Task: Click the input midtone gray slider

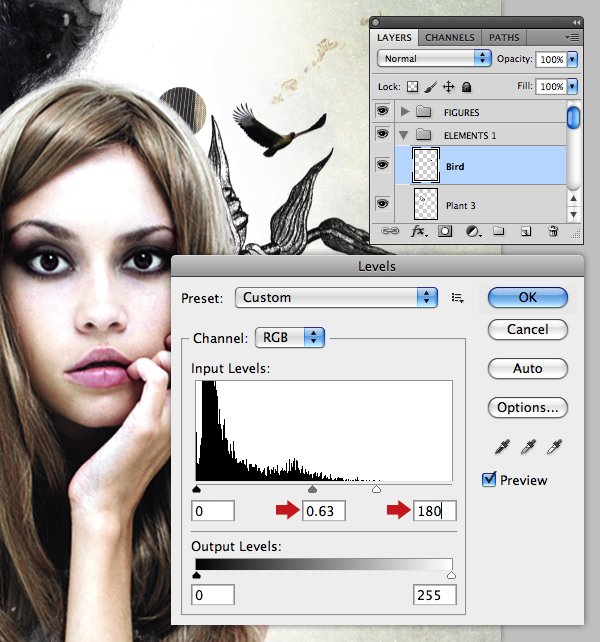Action: 312,489
